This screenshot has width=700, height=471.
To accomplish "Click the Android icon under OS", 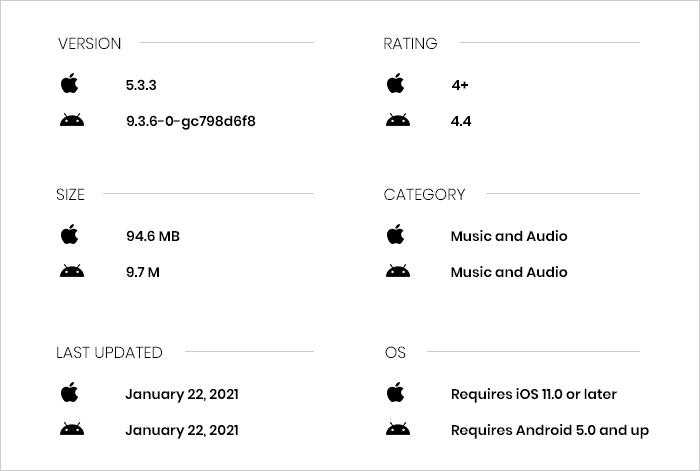I will coord(398,429).
